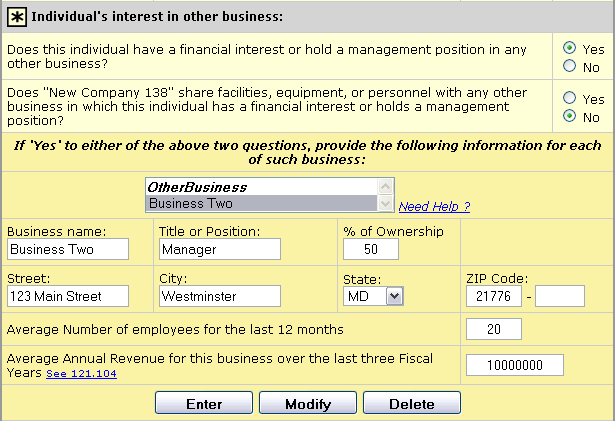Select Yes for shared facilities question
The width and height of the screenshot is (615, 421).
(x=569, y=98)
